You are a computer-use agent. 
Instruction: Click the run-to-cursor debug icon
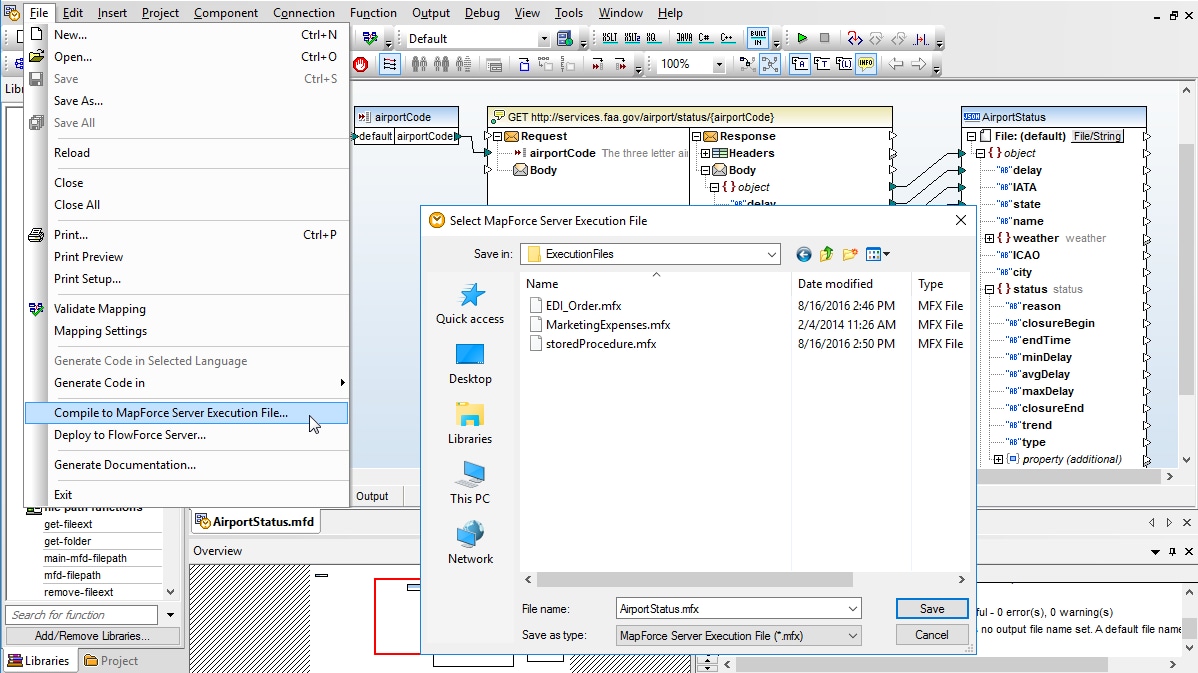pyautogui.click(x=922, y=38)
